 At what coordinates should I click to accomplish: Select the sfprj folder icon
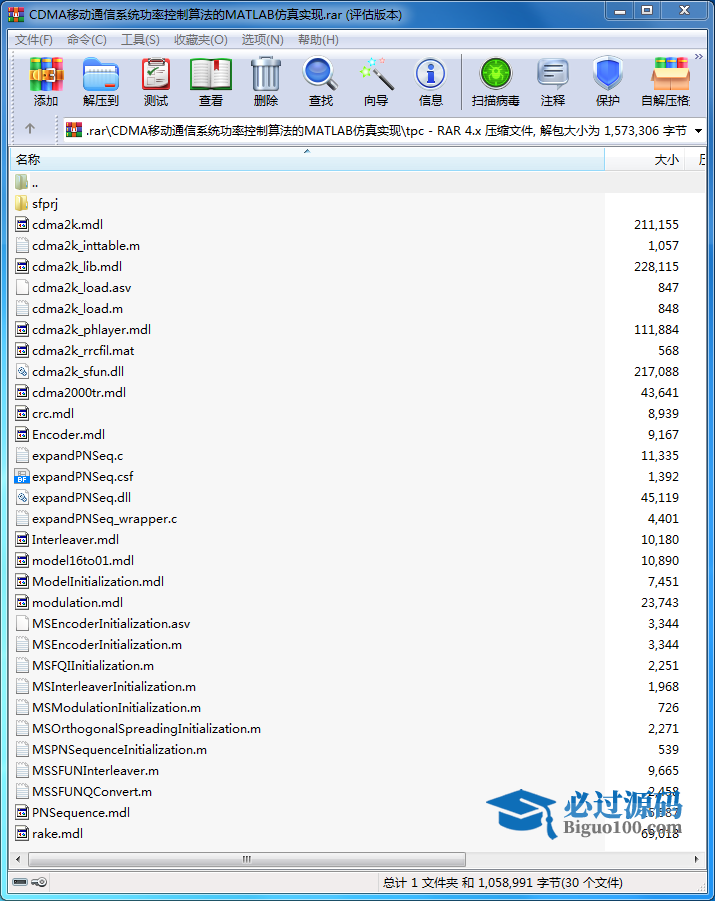coord(21,203)
